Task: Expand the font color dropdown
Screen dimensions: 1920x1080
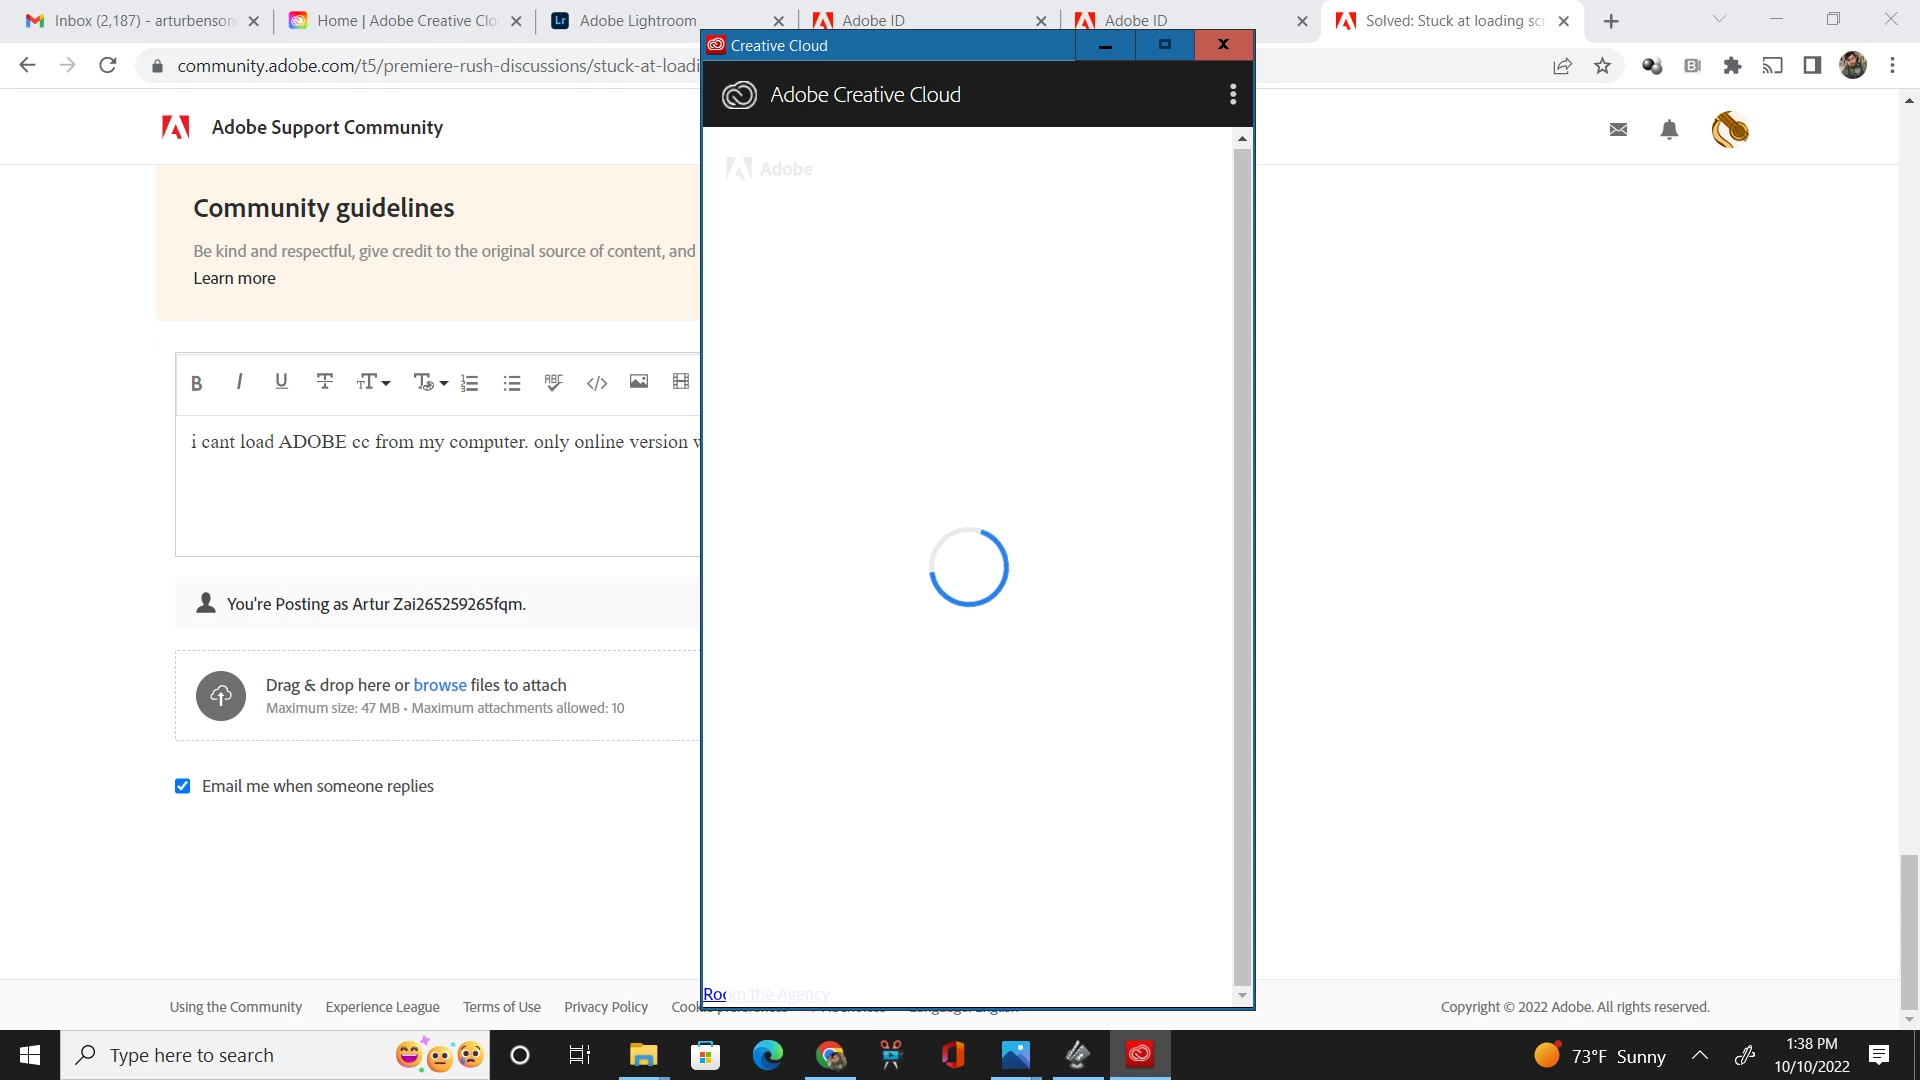Action: [431, 383]
